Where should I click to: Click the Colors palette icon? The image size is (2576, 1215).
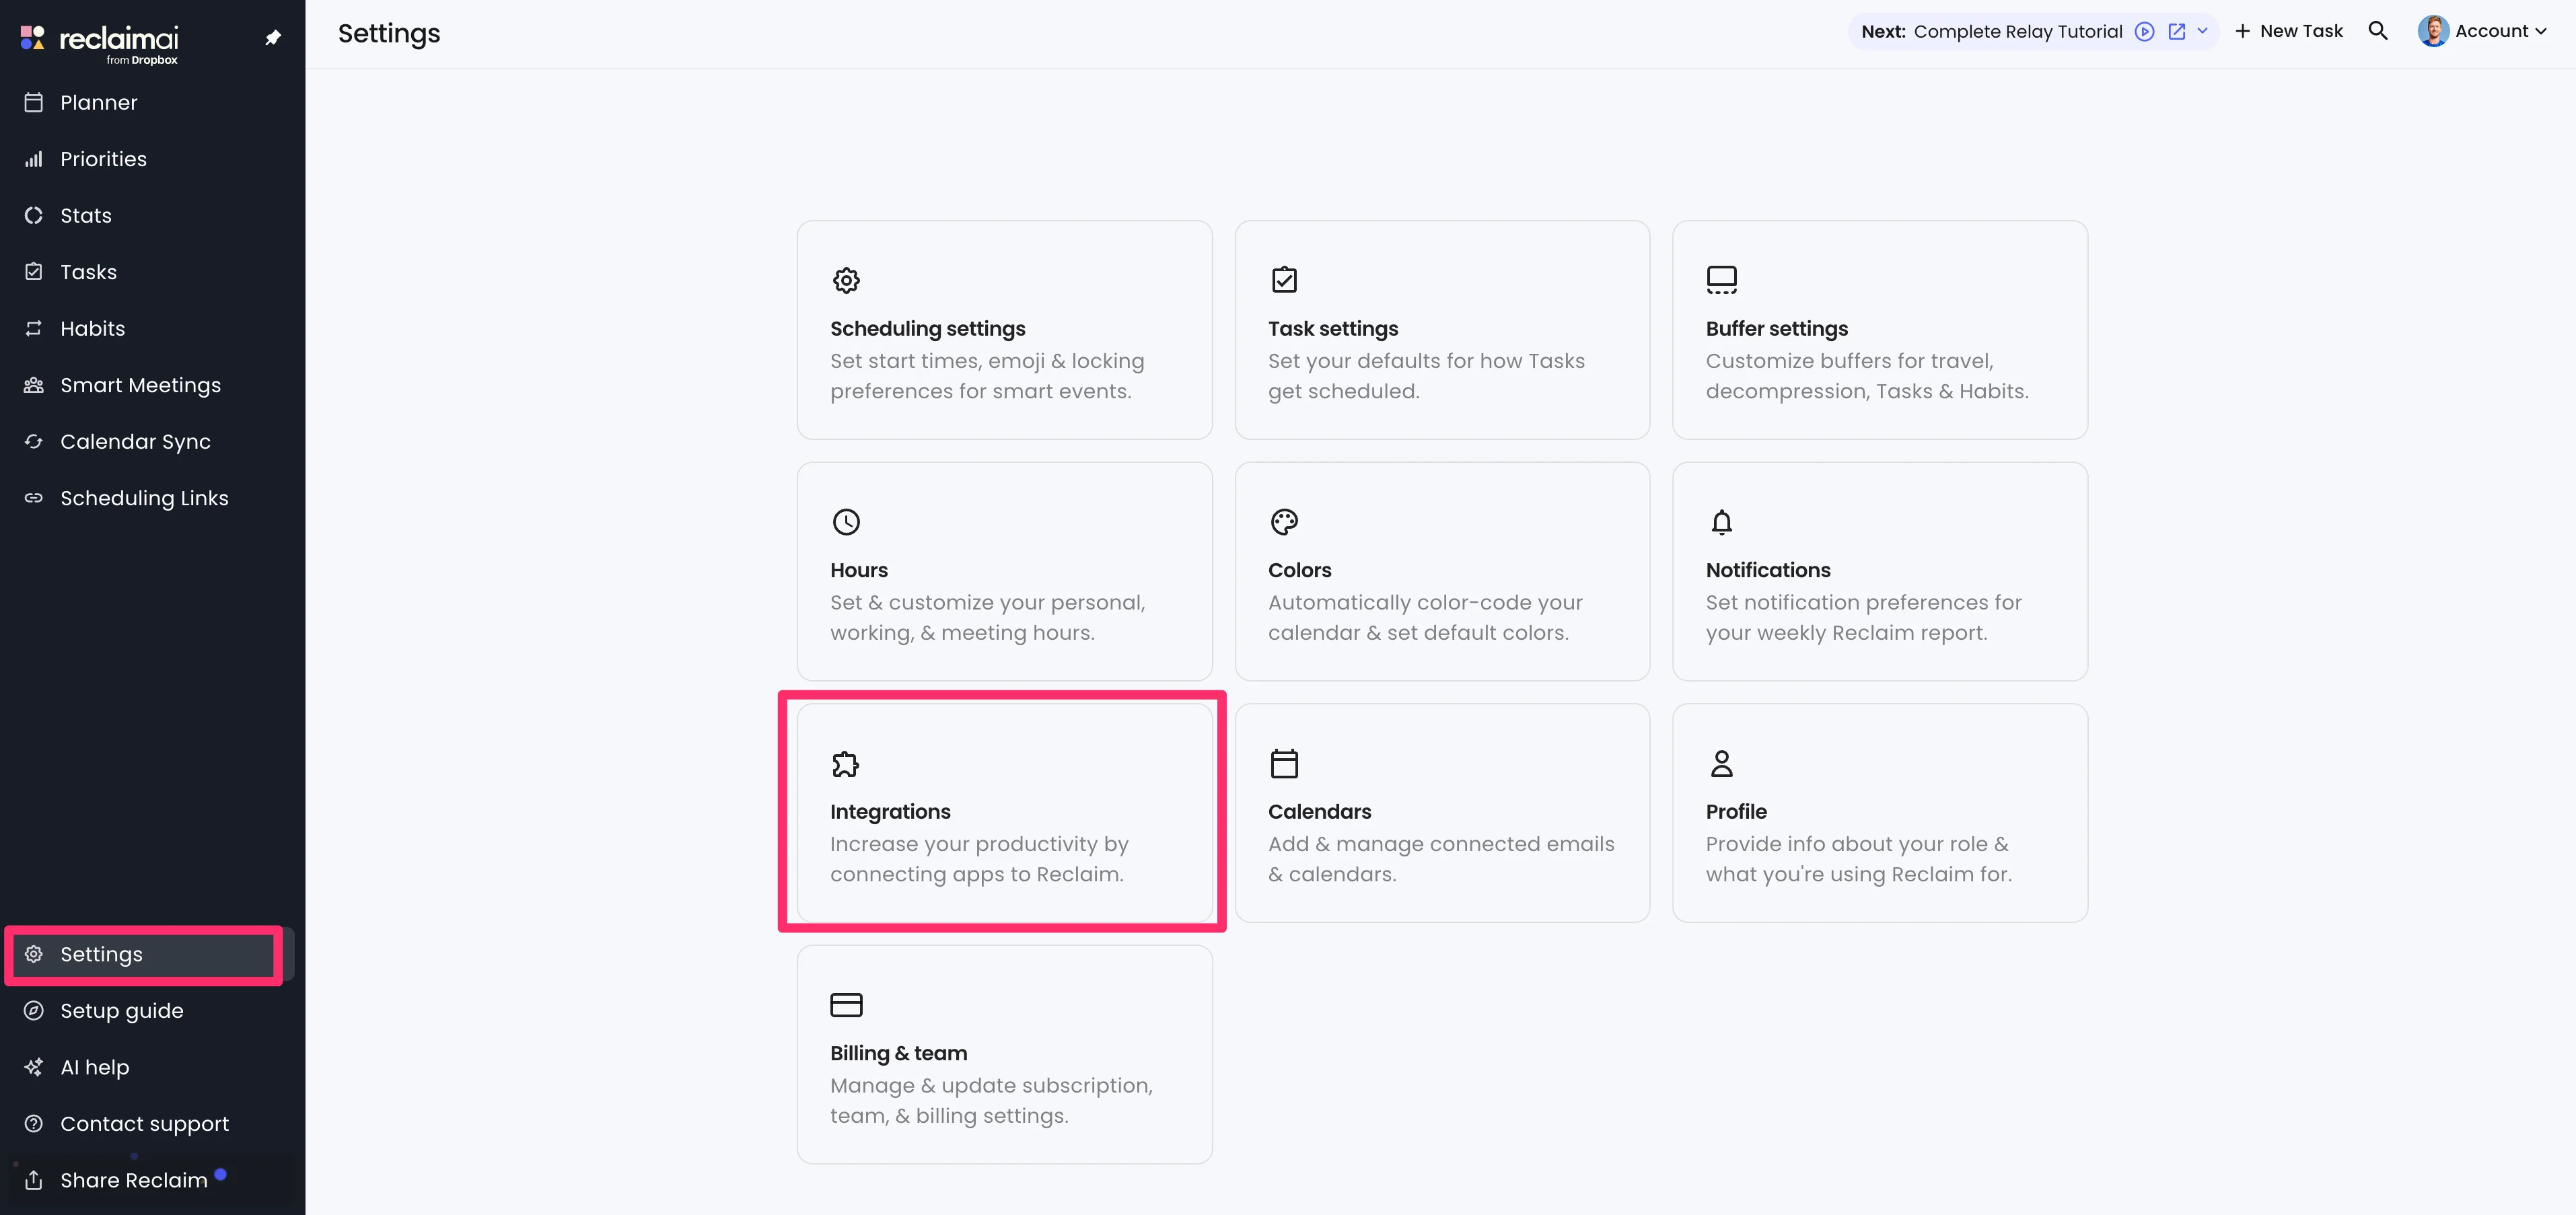click(1283, 521)
